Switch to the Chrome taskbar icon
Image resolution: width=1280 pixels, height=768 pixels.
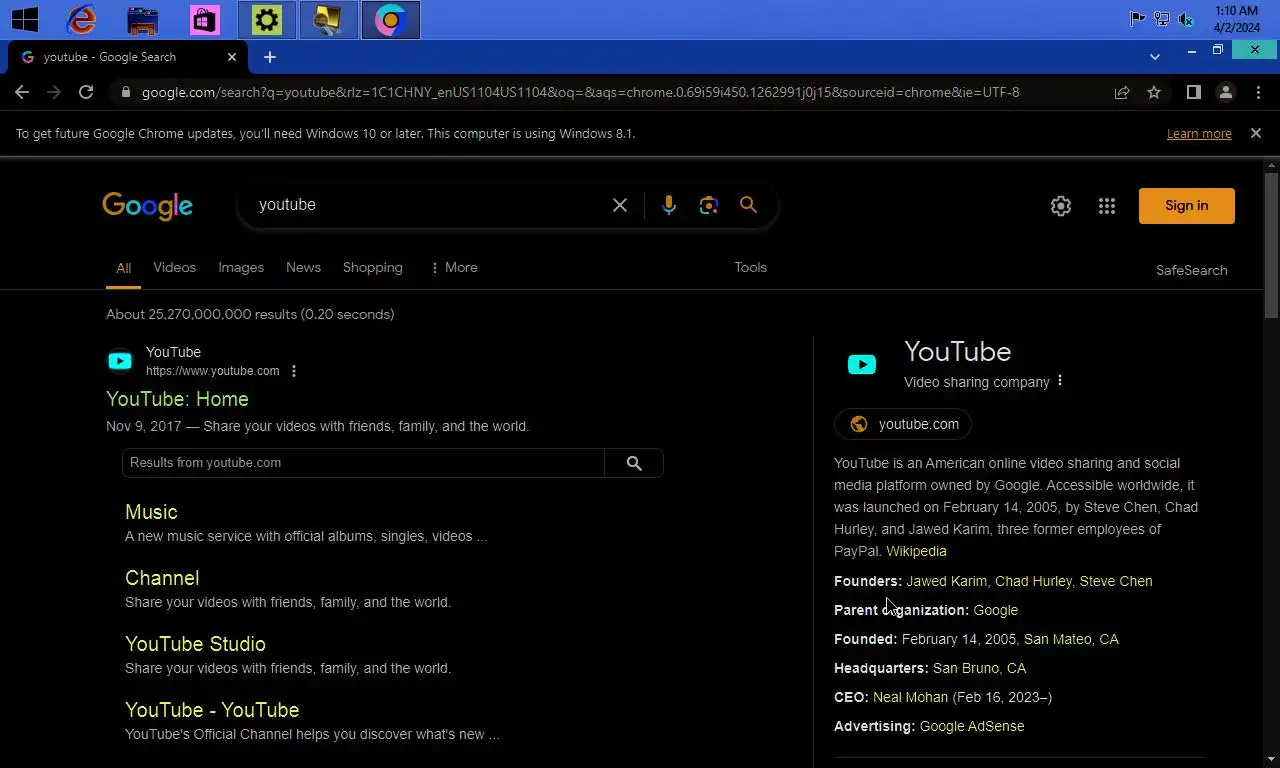(x=390, y=19)
